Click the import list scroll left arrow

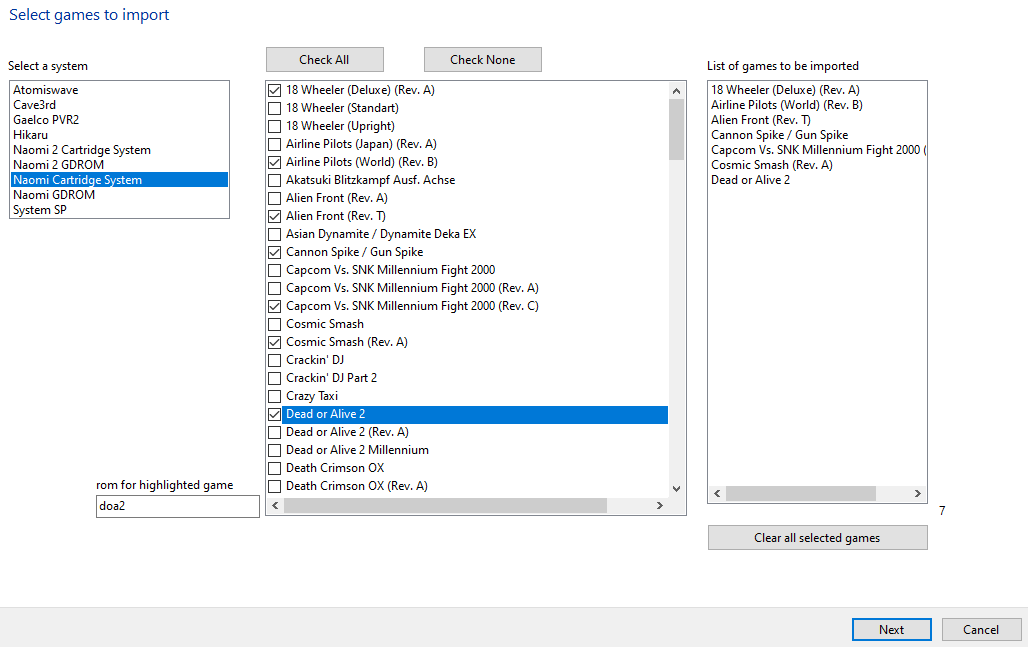pyautogui.click(x=717, y=494)
